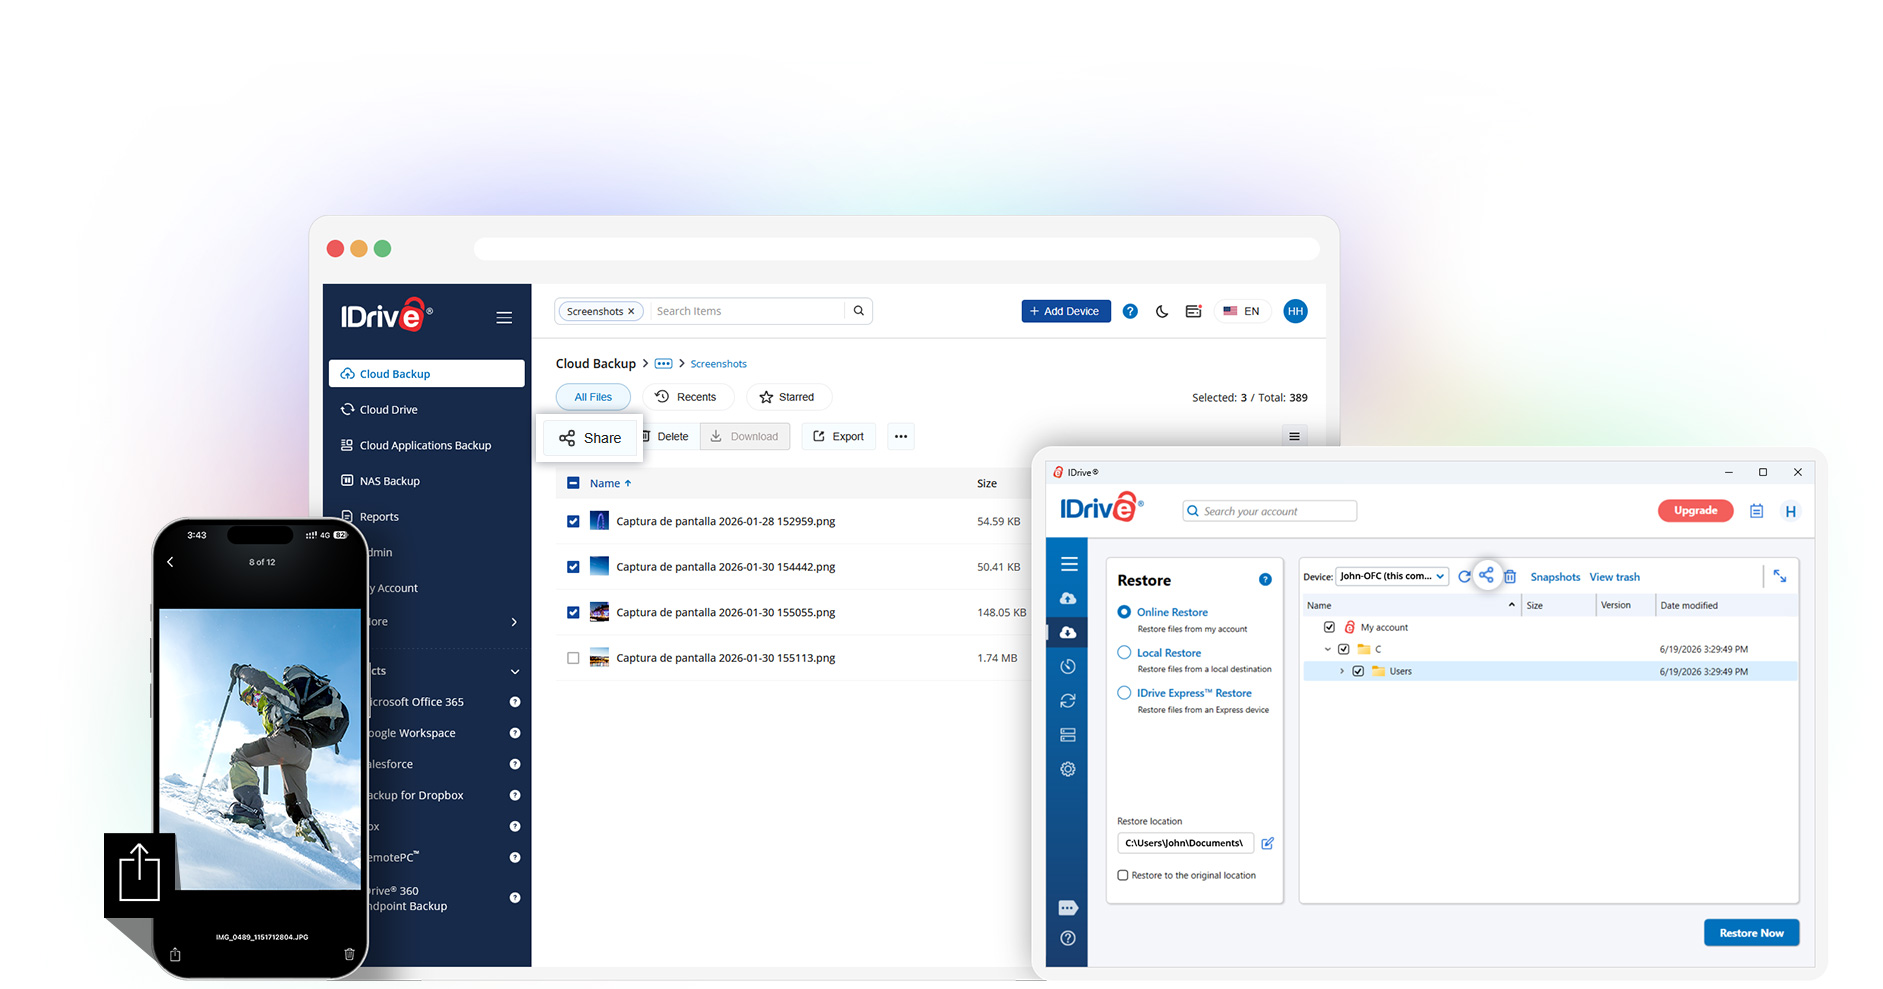
Task: Switch to the Starred tab
Action: pyautogui.click(x=788, y=397)
